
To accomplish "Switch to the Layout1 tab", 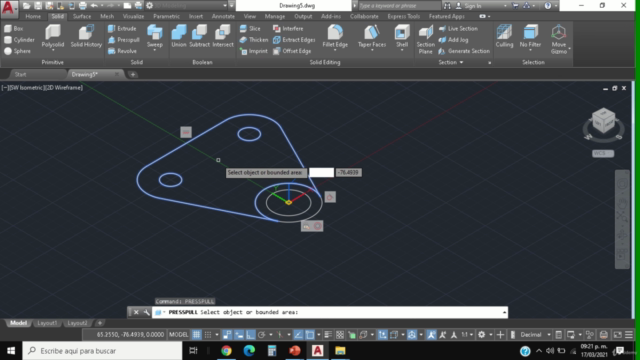I will pos(47,323).
